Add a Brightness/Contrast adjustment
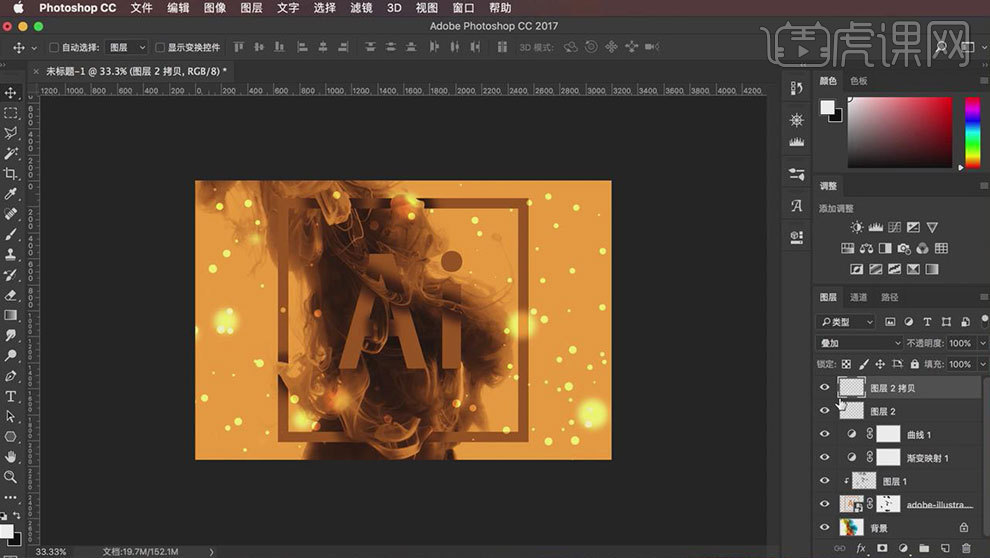Viewport: 990px width, 558px height. (x=856, y=228)
